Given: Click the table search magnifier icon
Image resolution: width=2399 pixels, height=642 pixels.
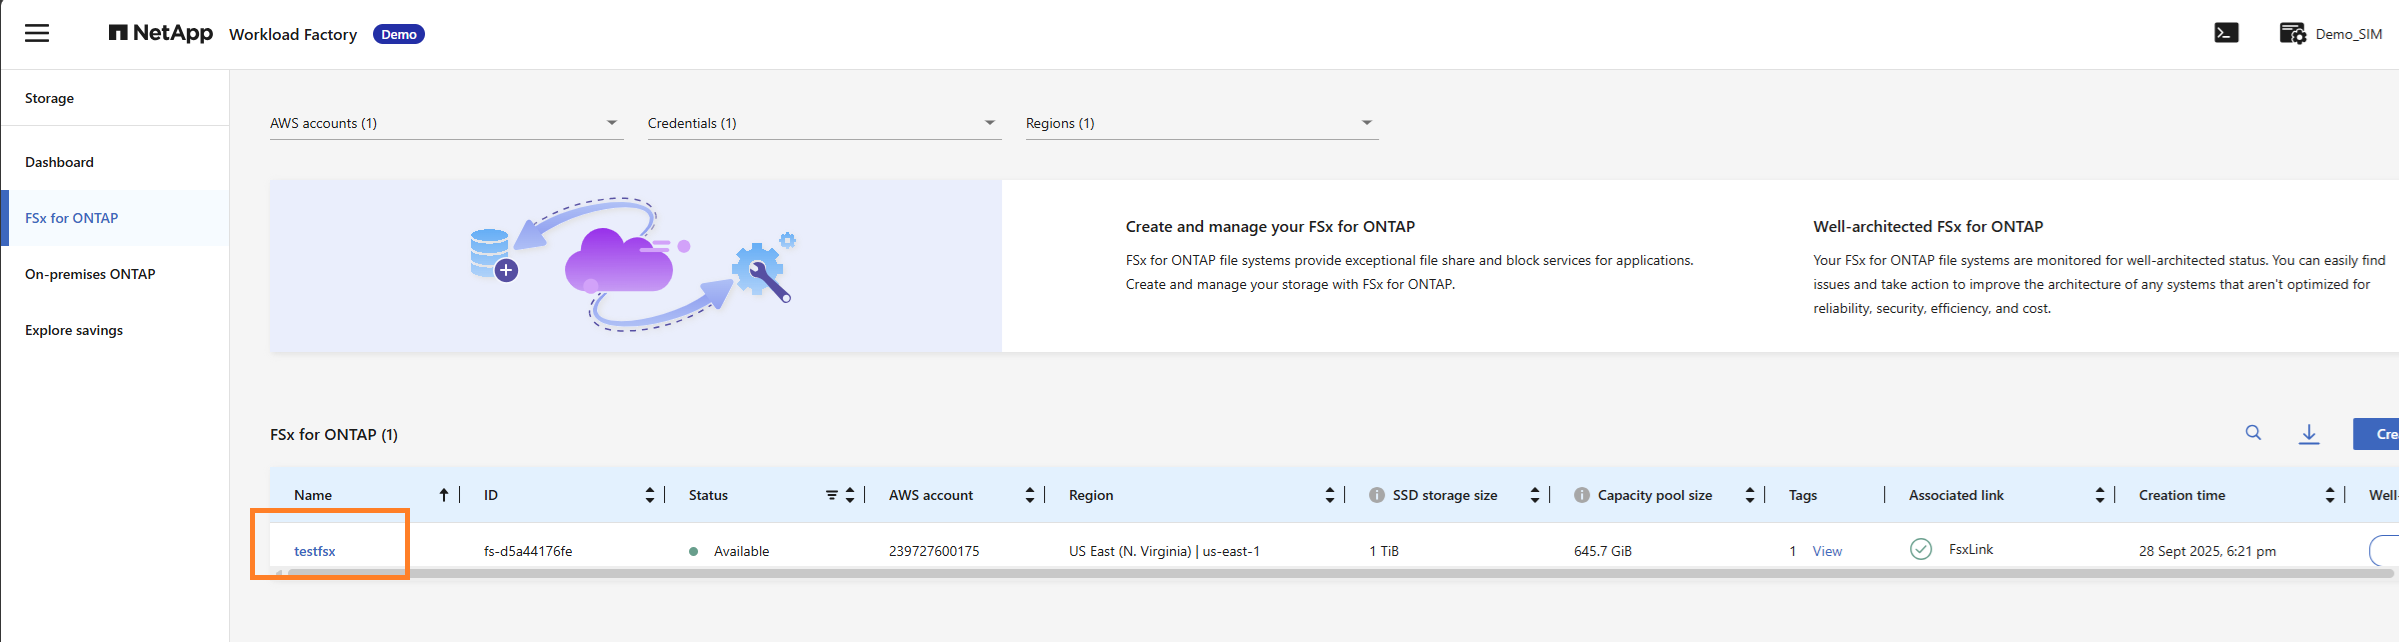Looking at the screenshot, I should (x=2253, y=433).
